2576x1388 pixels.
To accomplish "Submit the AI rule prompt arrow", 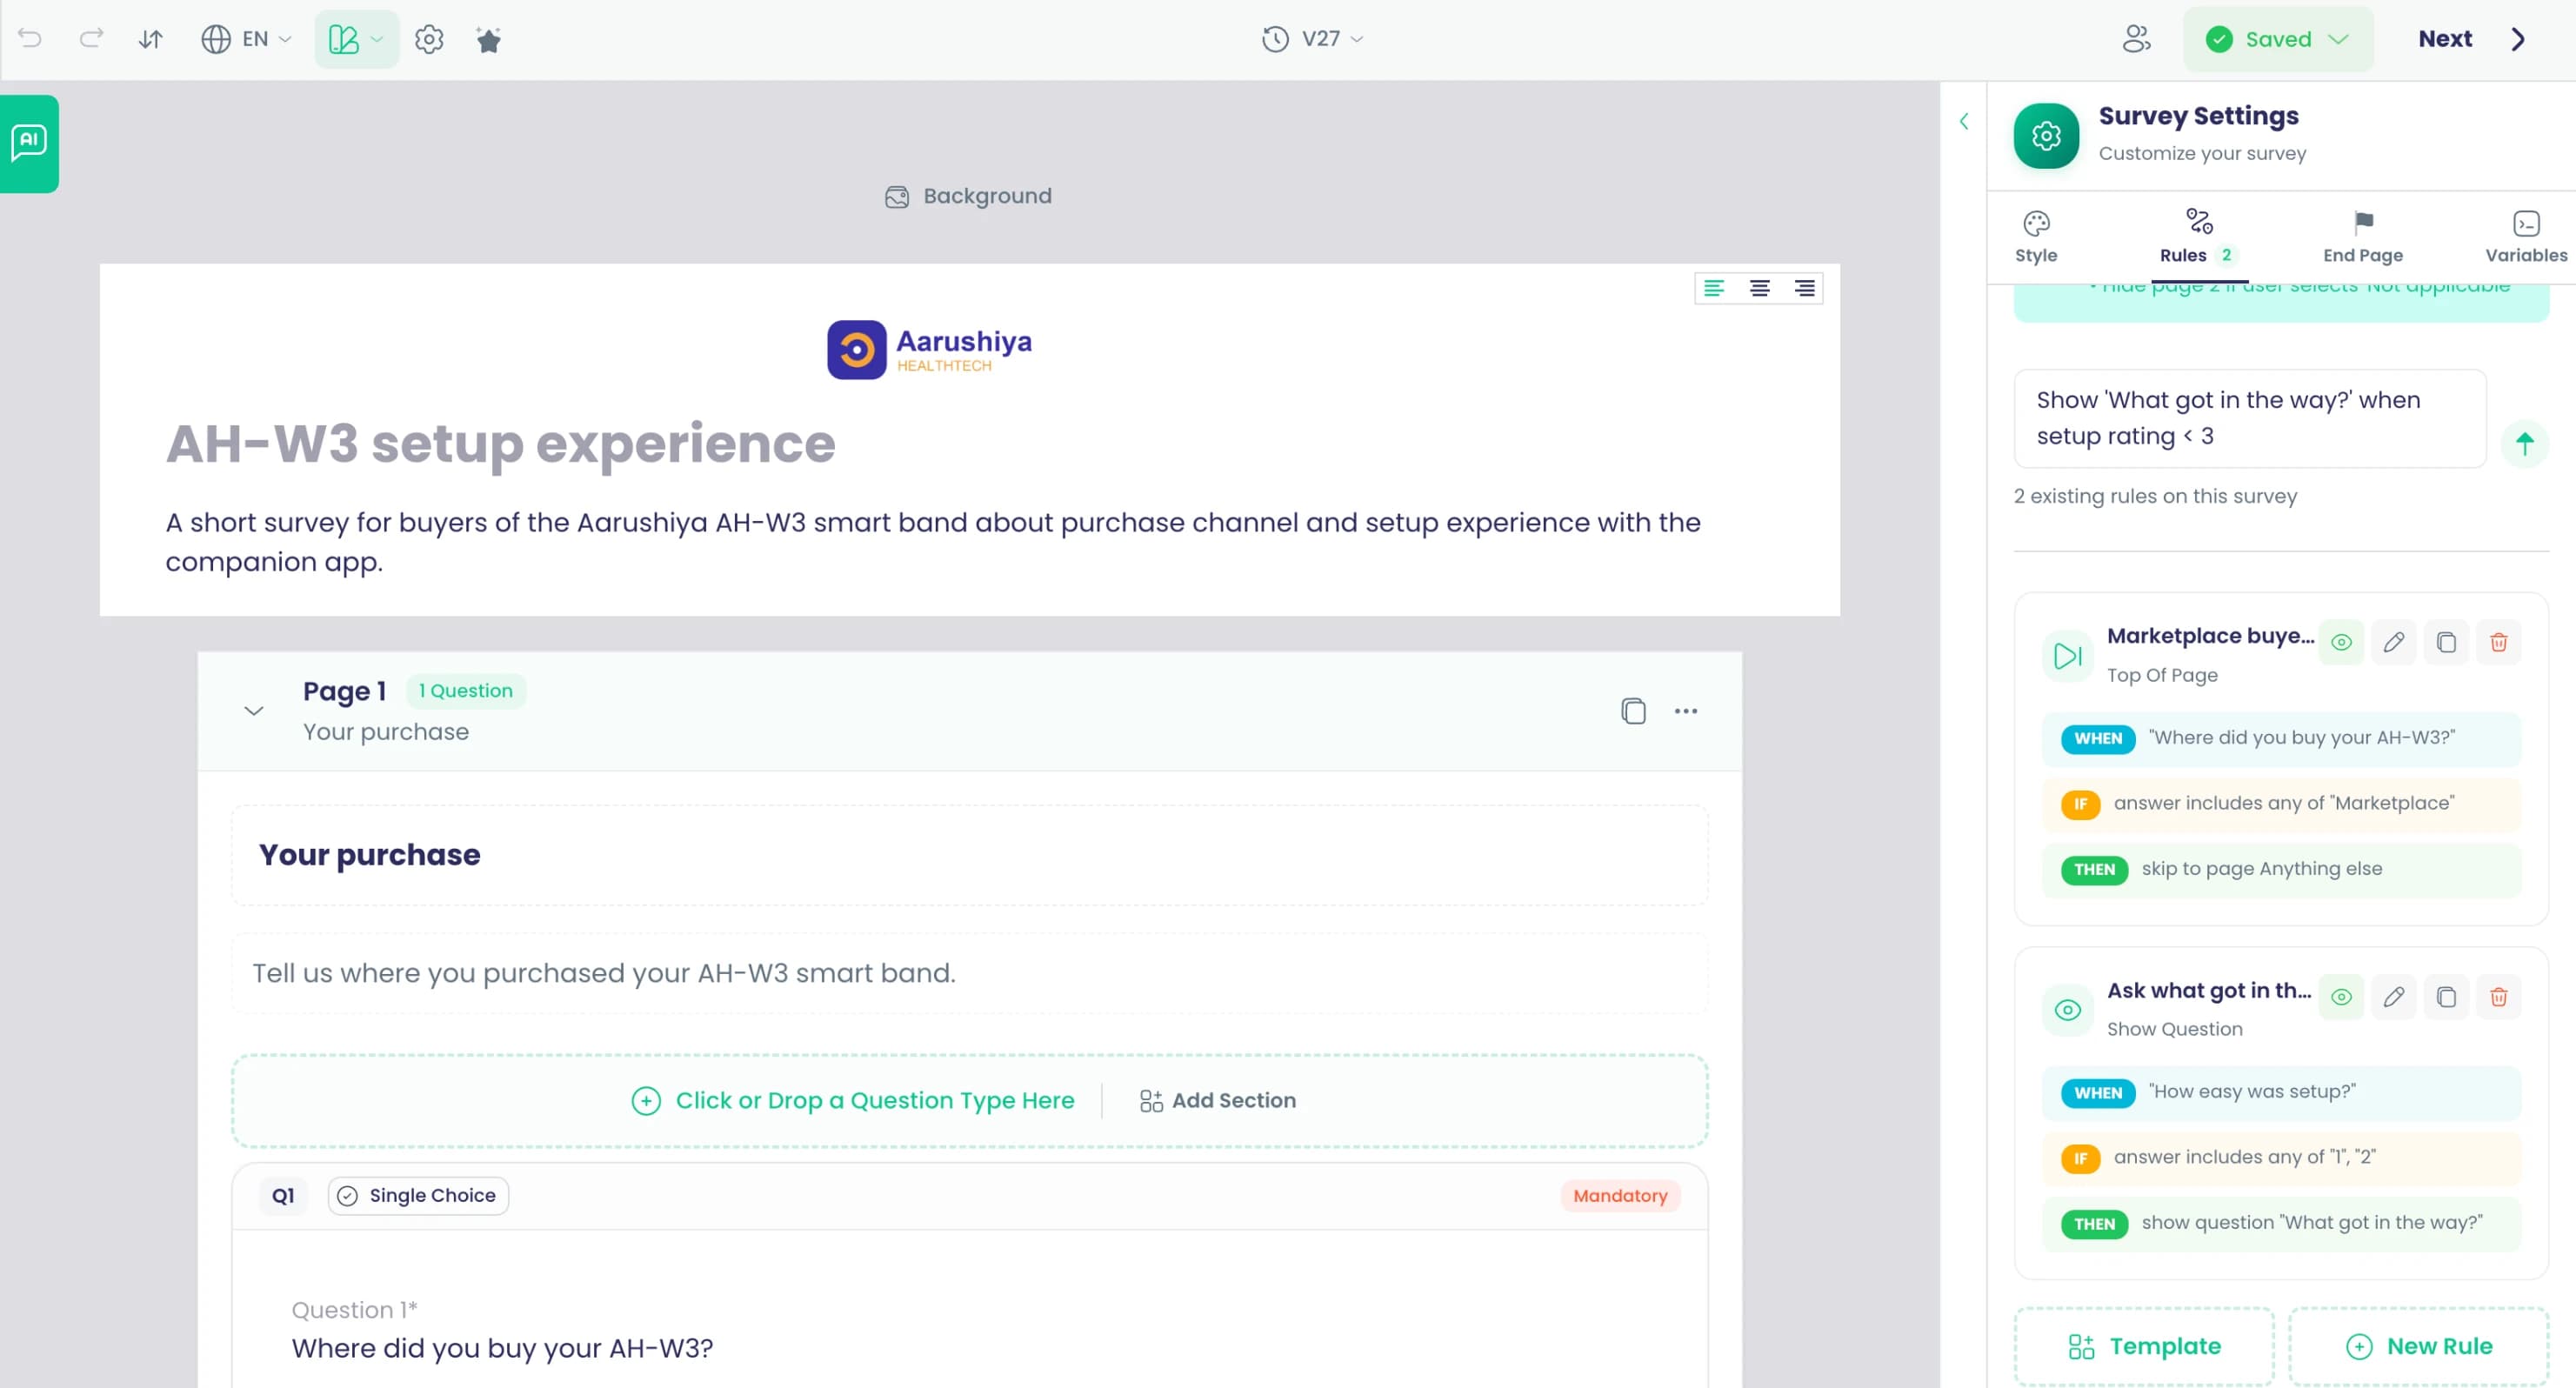I will [2524, 443].
